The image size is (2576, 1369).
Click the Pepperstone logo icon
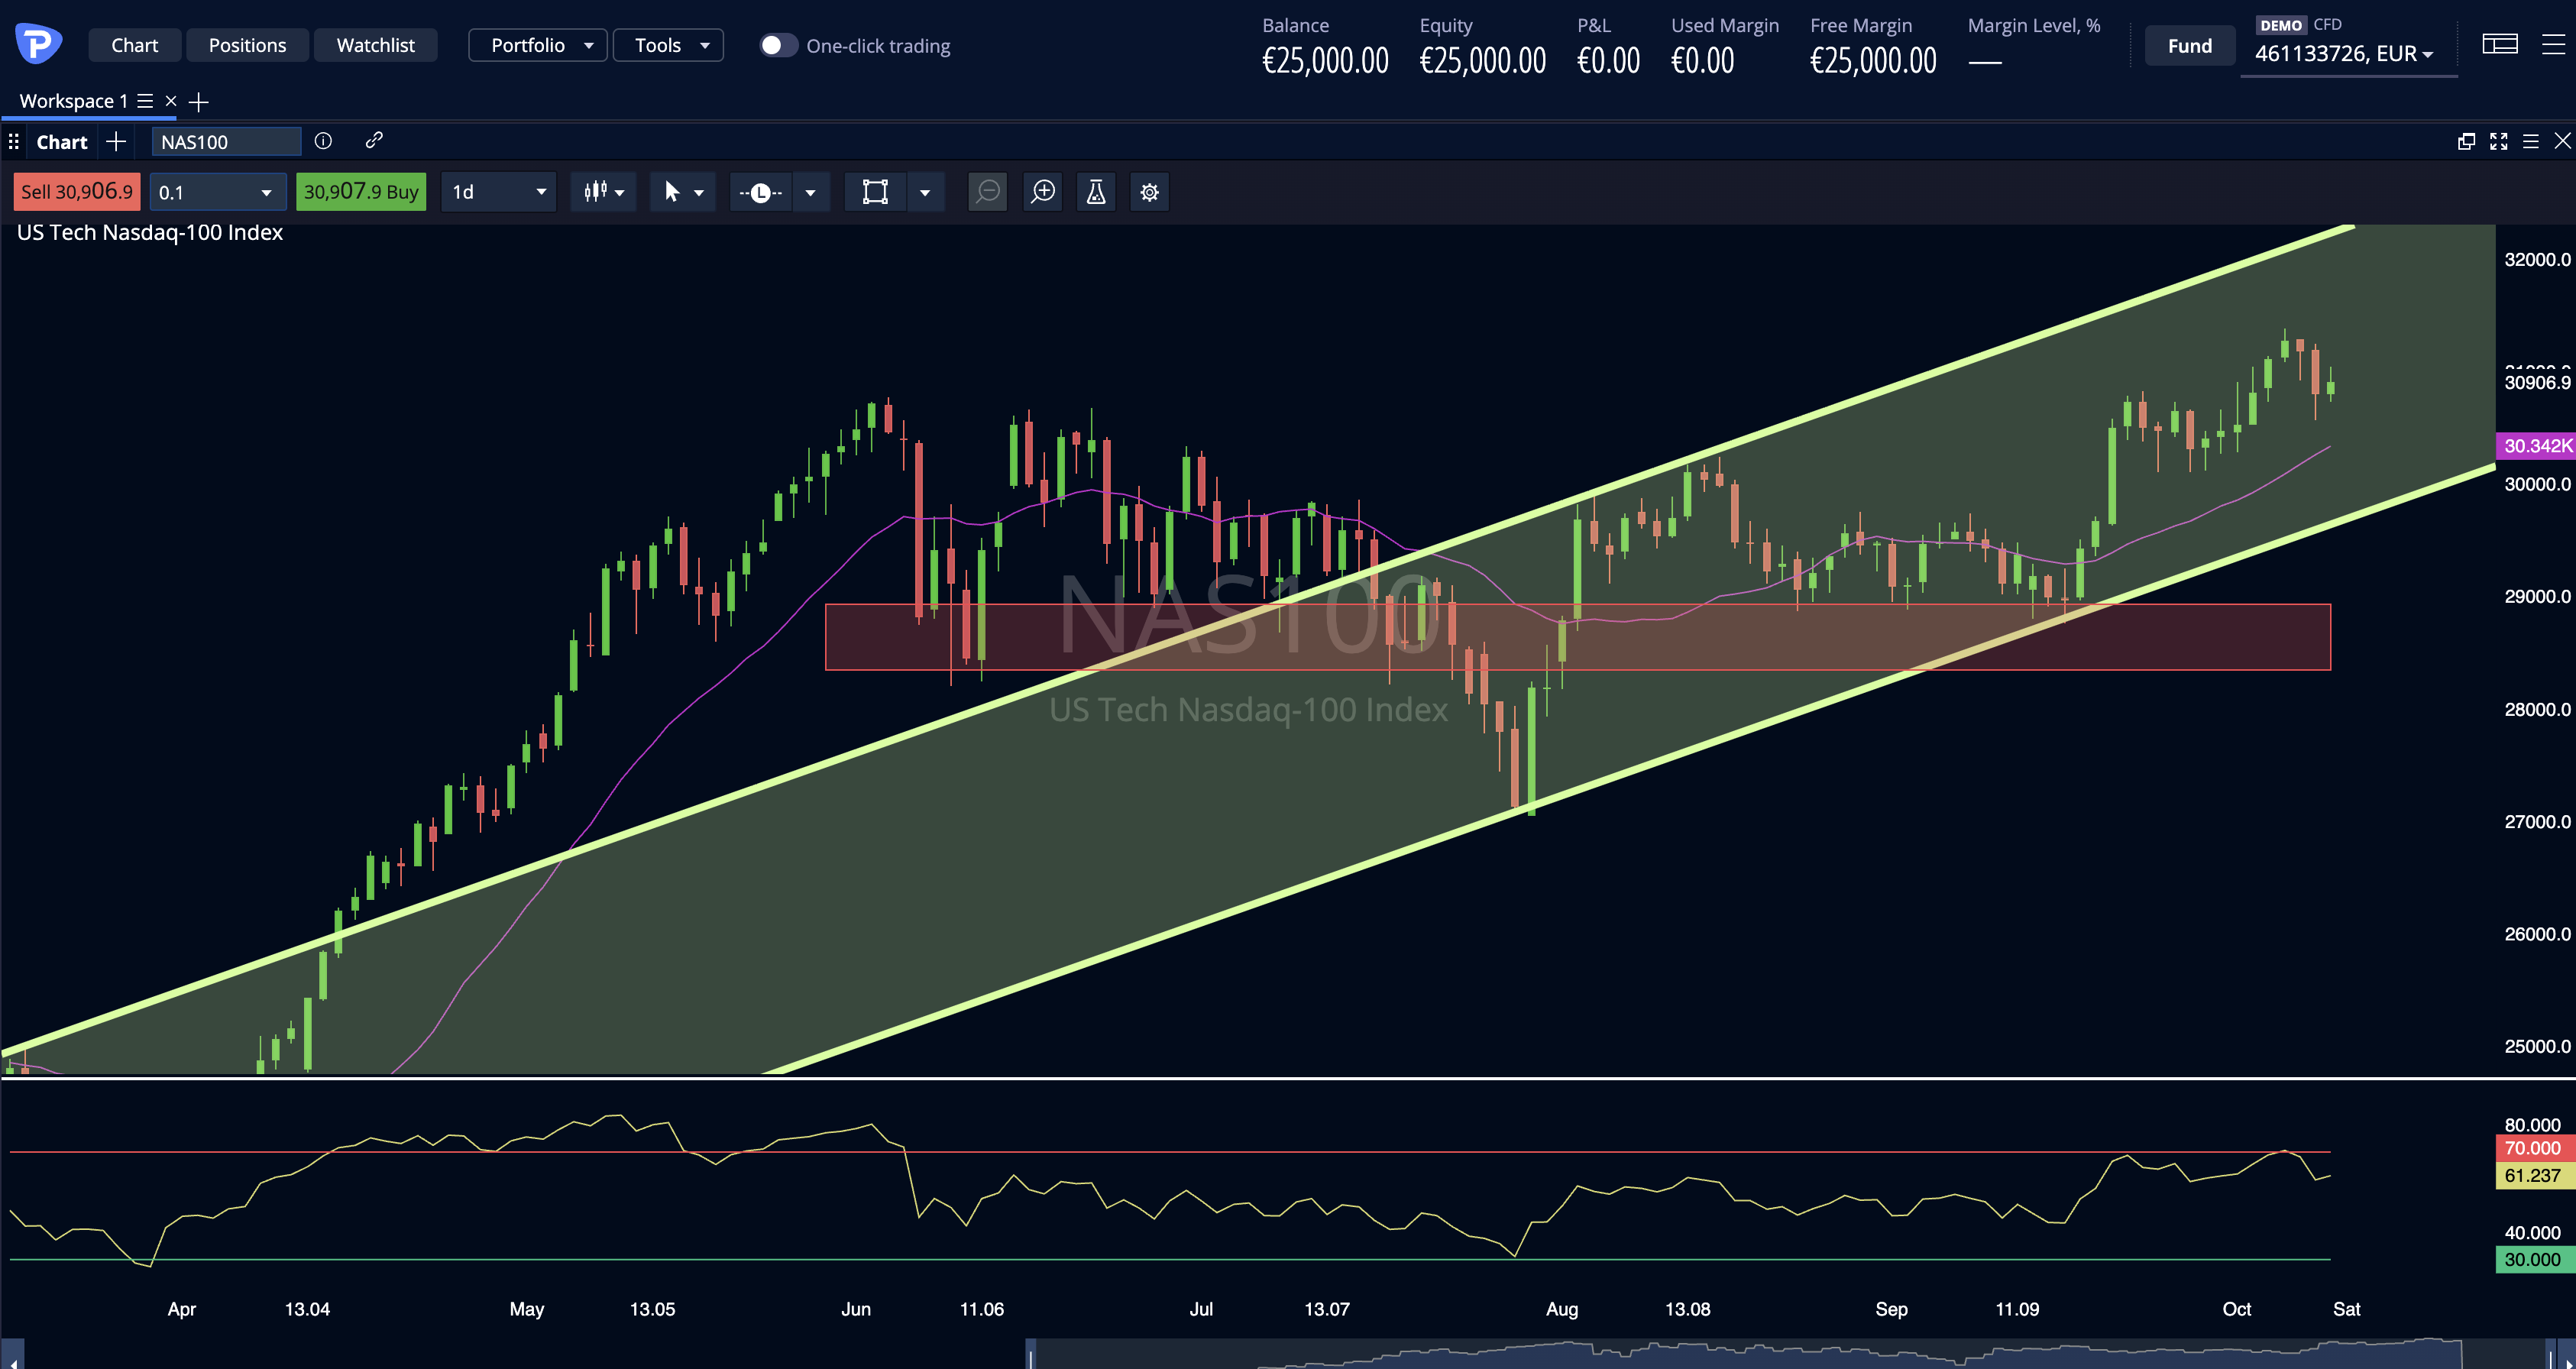point(38,44)
